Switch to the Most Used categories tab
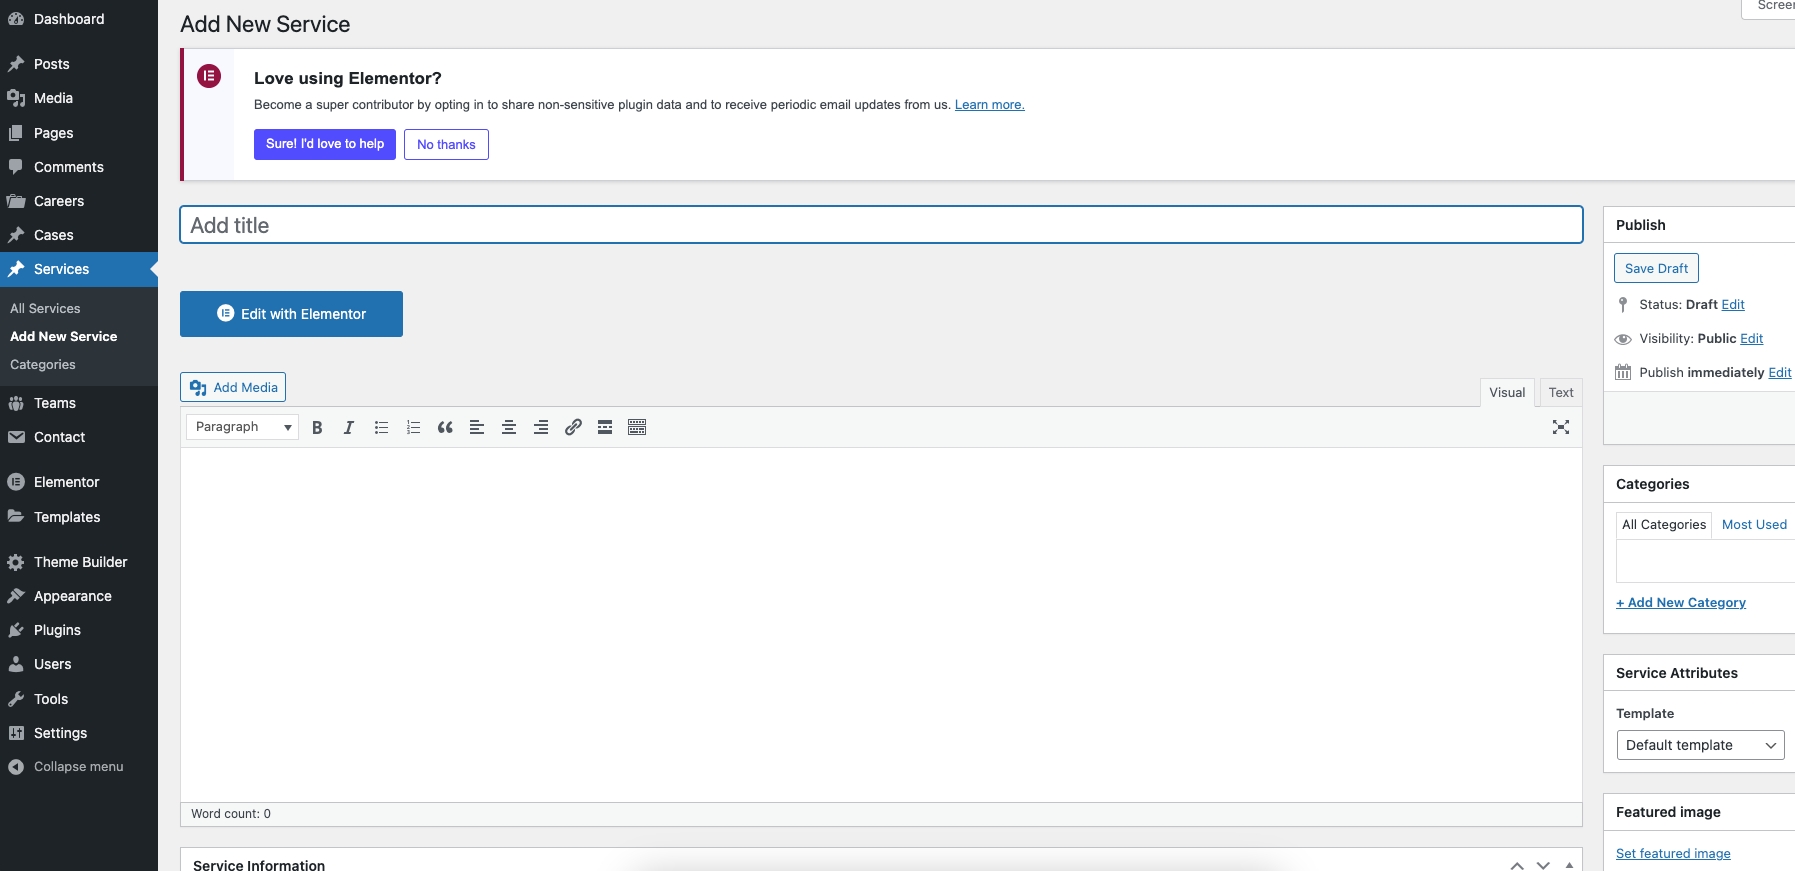 click(x=1753, y=525)
